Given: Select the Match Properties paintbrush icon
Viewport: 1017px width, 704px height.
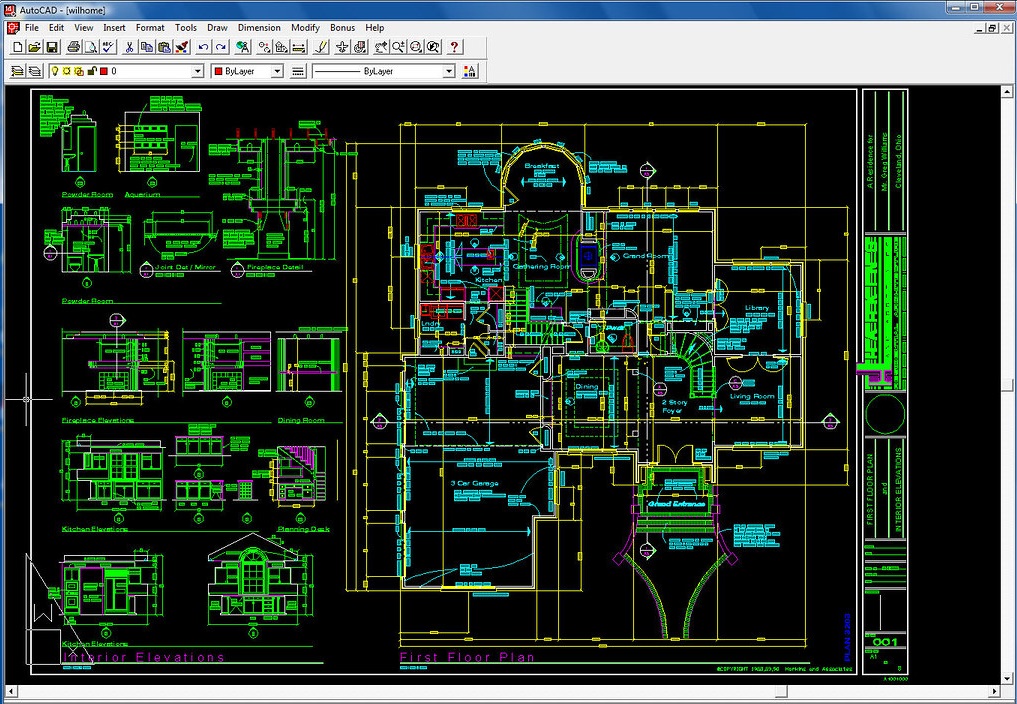Looking at the screenshot, I should coord(181,47).
